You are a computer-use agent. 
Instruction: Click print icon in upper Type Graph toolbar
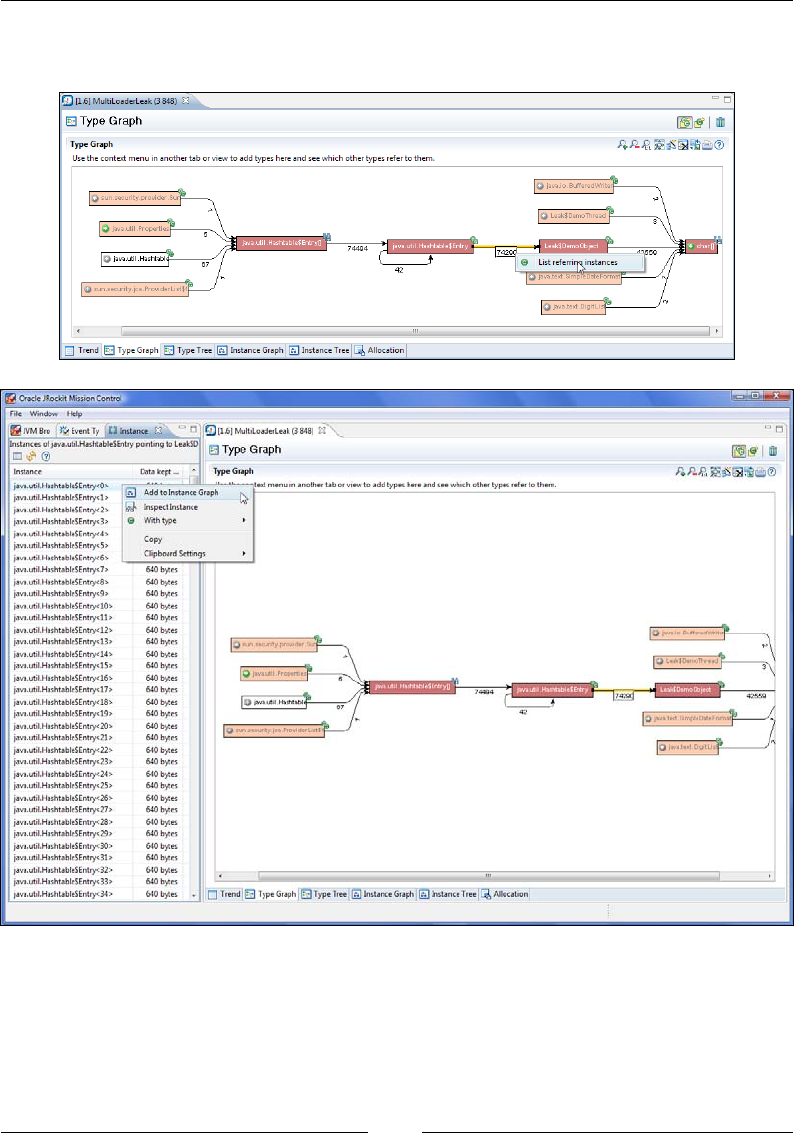coord(707,145)
